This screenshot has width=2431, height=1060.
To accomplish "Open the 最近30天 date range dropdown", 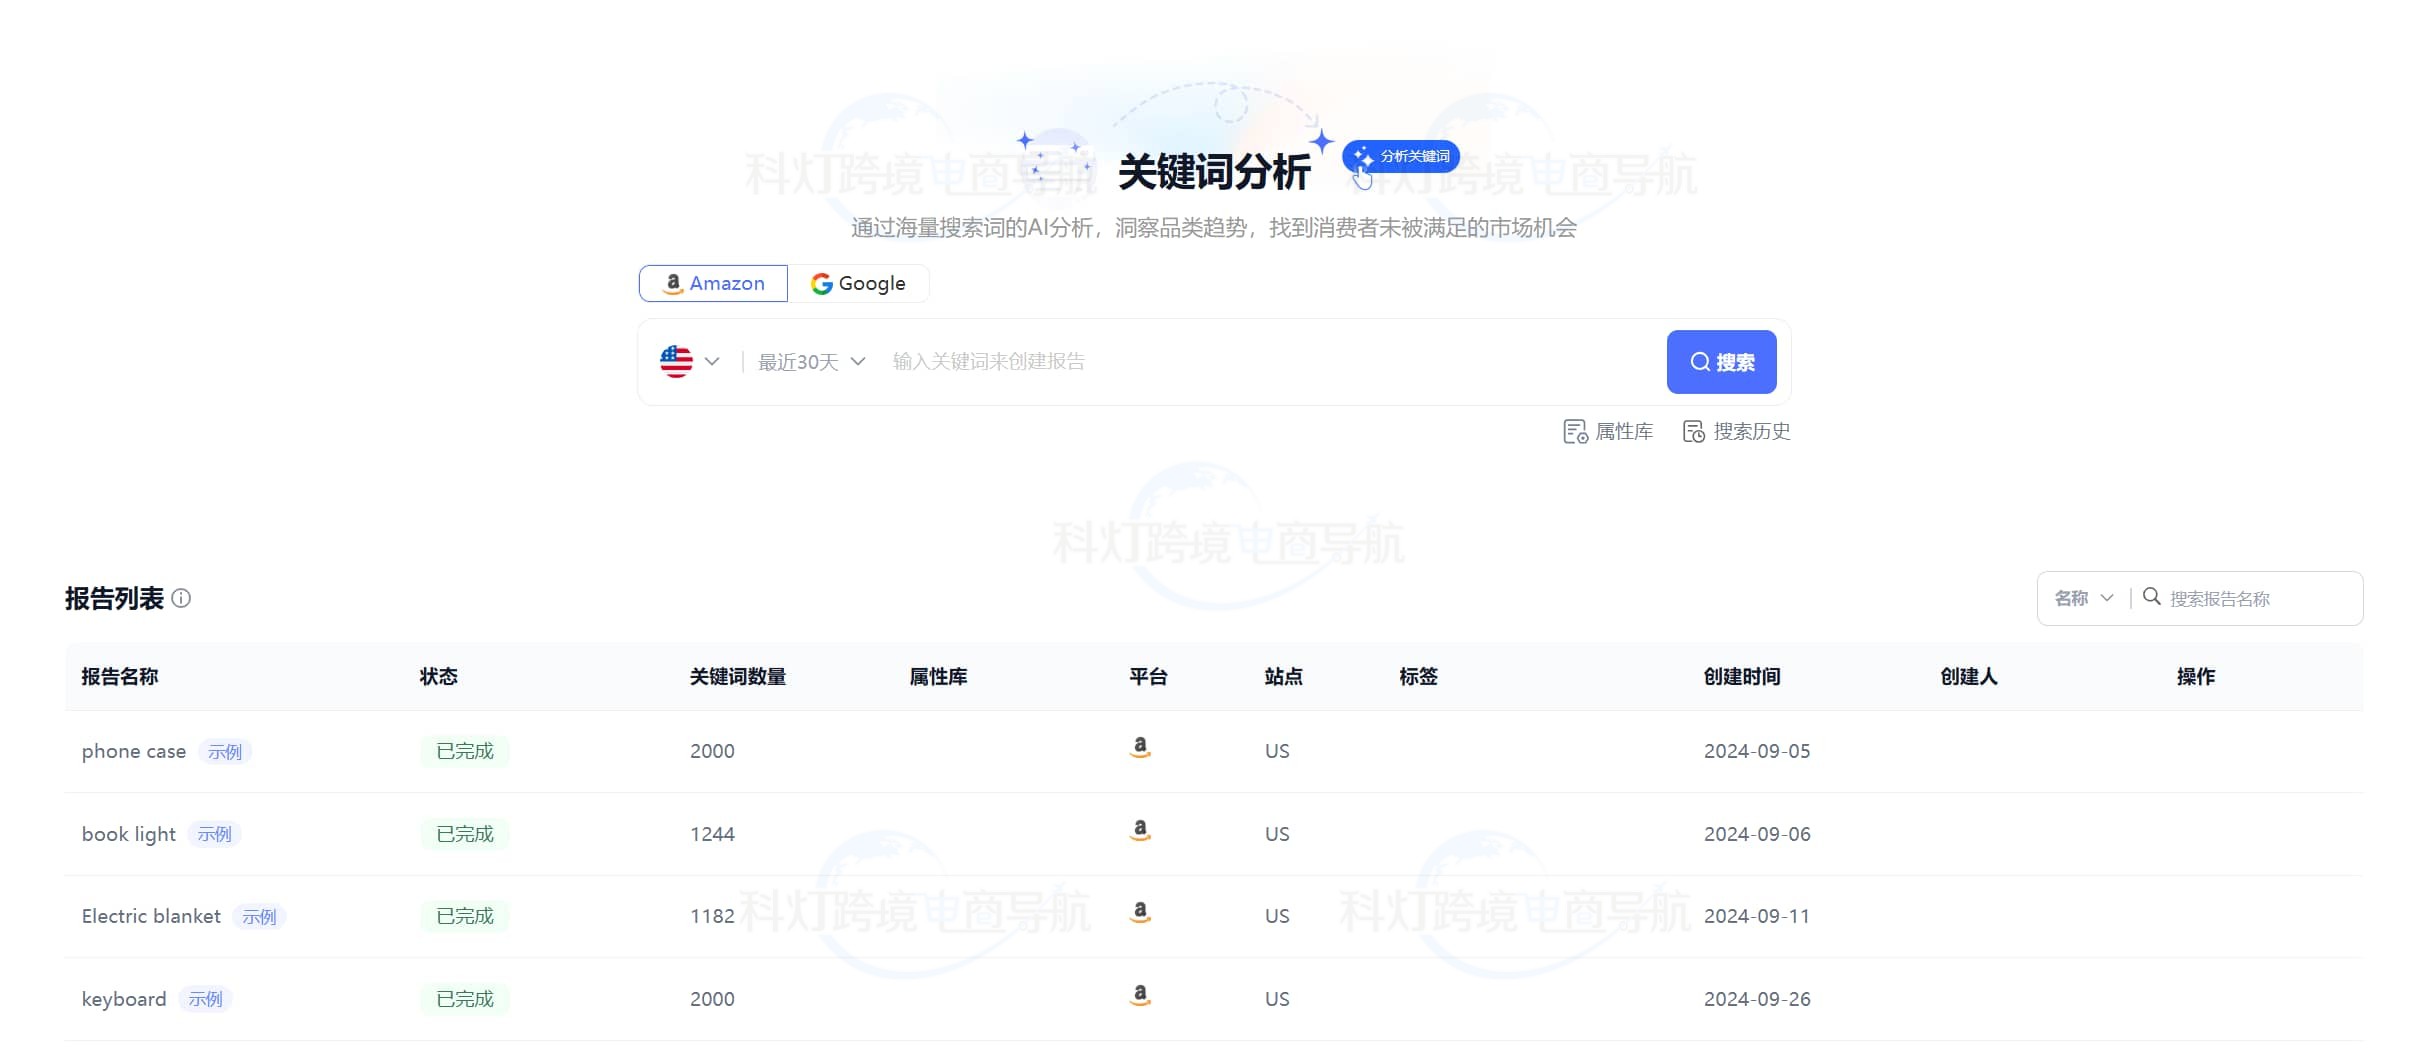I will pyautogui.click(x=810, y=361).
